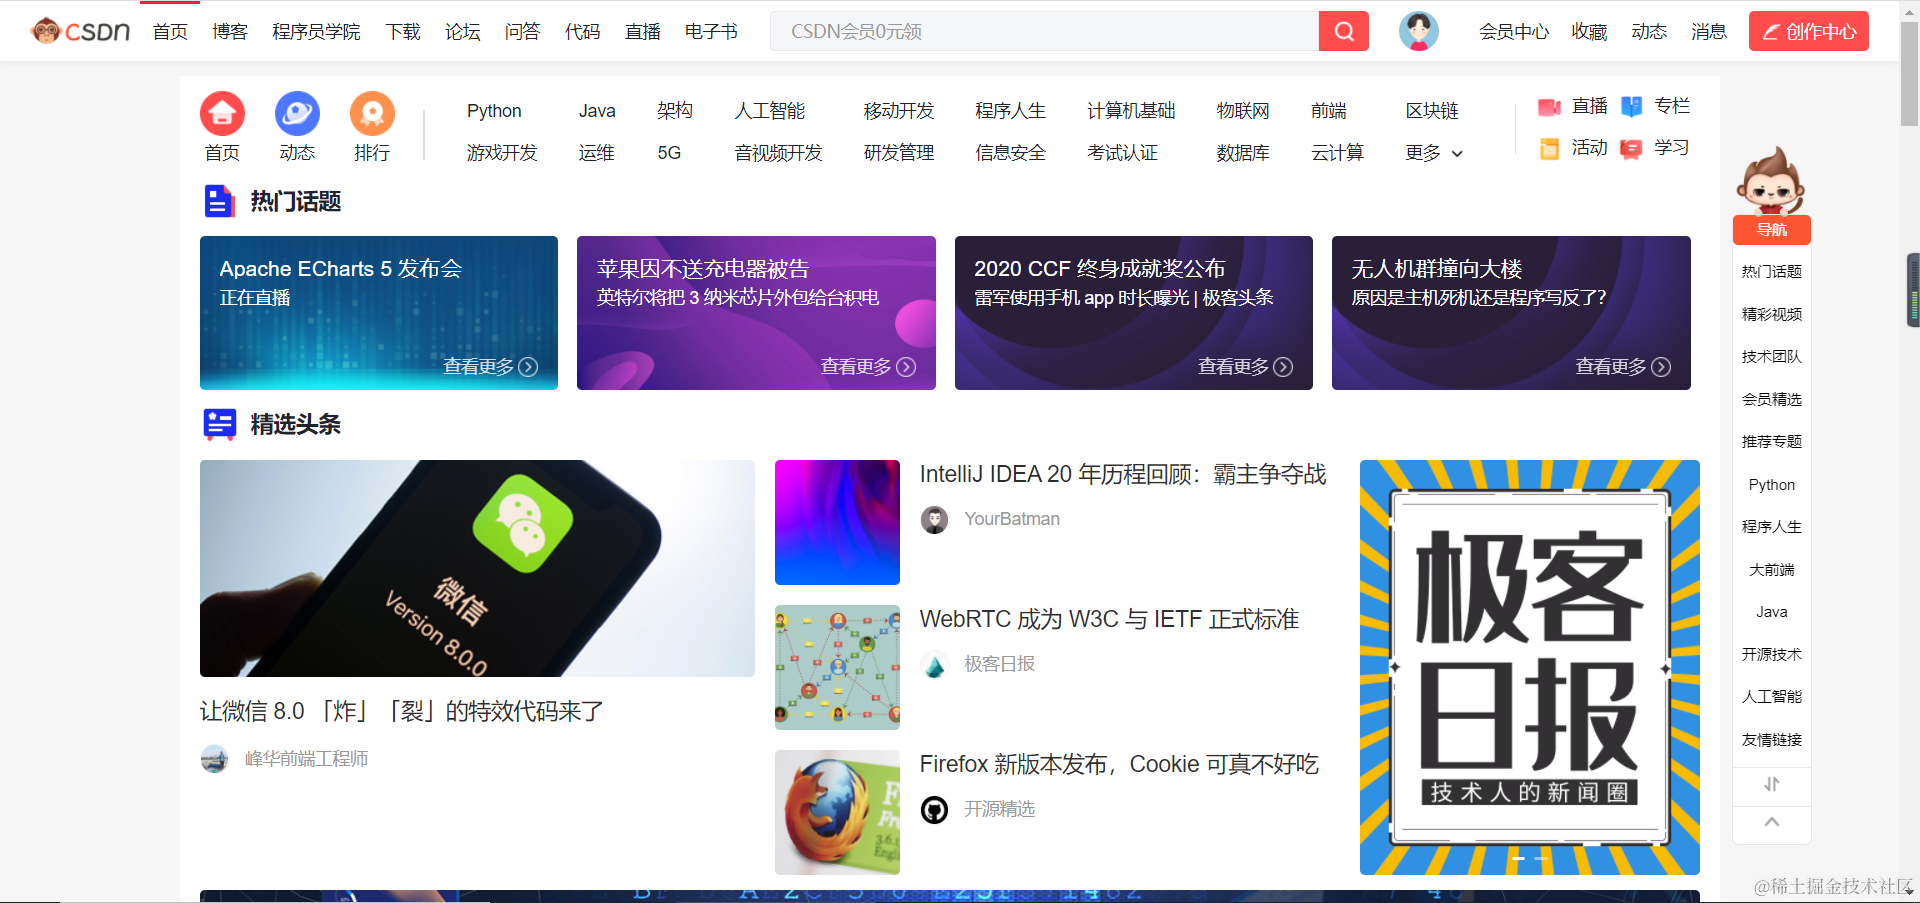The height and width of the screenshot is (903, 1920).
Task: Select the 人工智能 category
Action: pos(770,111)
